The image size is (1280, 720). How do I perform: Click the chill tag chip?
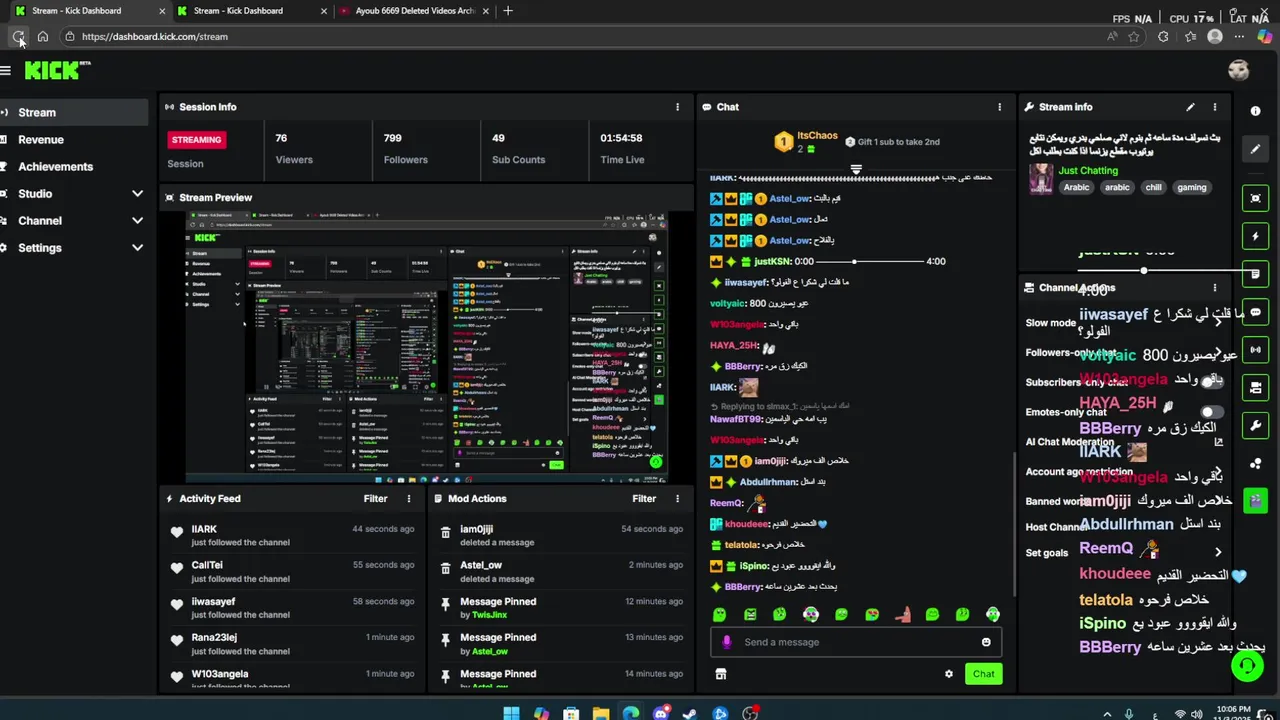[x=1154, y=187]
